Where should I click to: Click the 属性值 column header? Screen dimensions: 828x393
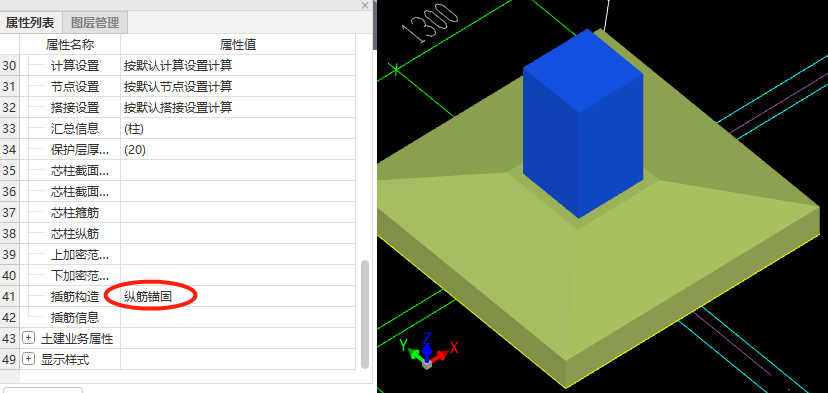[x=238, y=45]
